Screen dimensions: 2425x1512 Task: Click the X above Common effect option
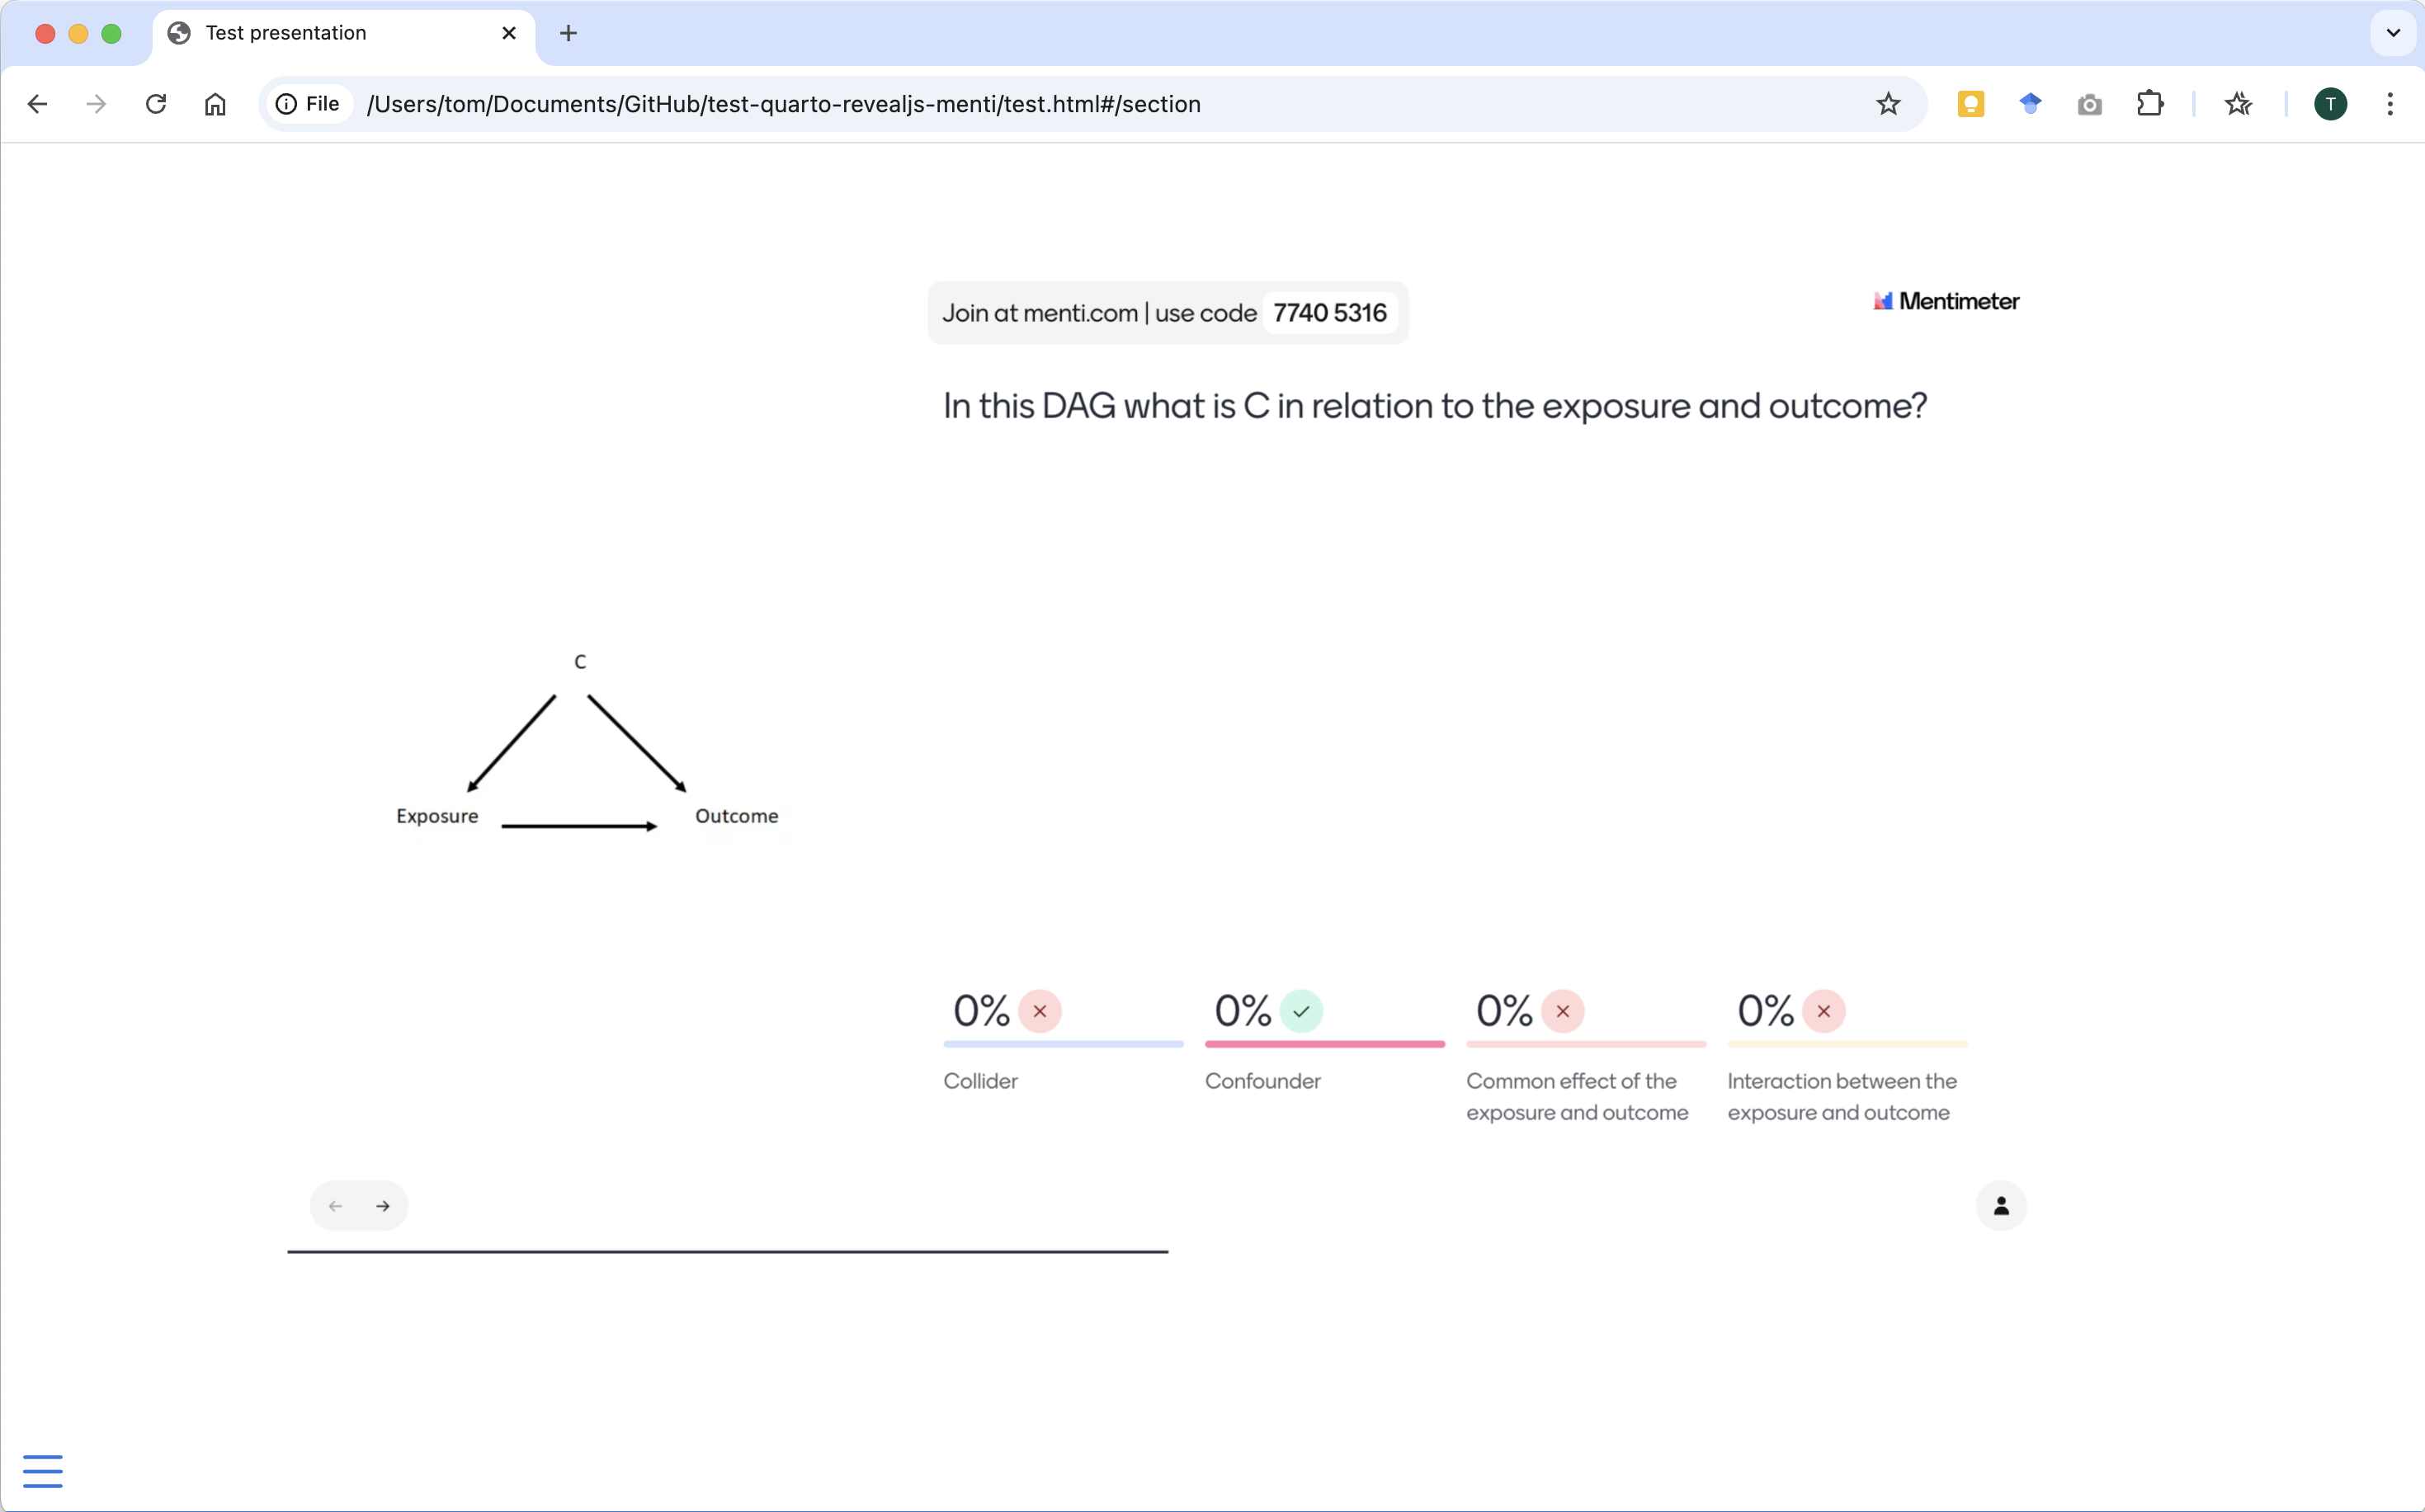(1562, 1011)
